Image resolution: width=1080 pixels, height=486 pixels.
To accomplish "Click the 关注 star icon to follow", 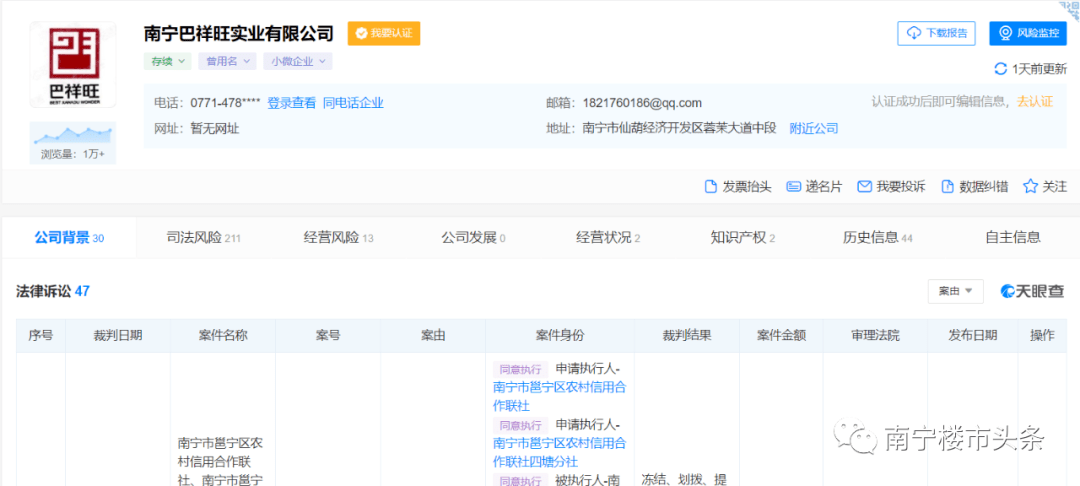I will (1030, 187).
